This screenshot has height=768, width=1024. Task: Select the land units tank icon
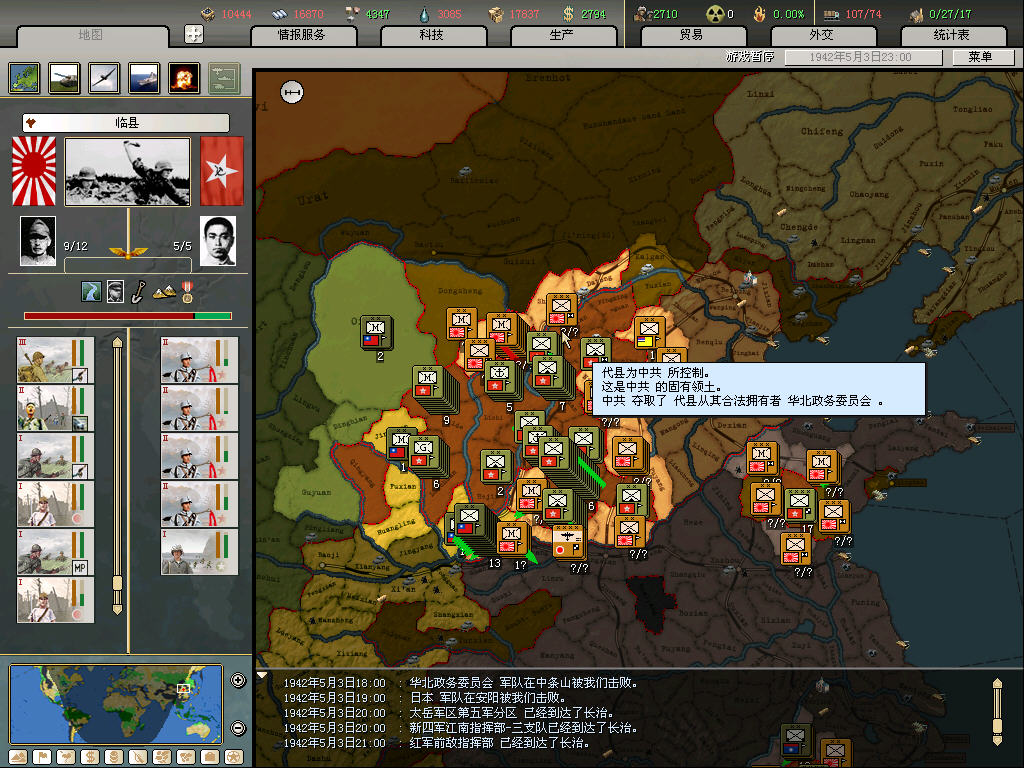coord(65,78)
